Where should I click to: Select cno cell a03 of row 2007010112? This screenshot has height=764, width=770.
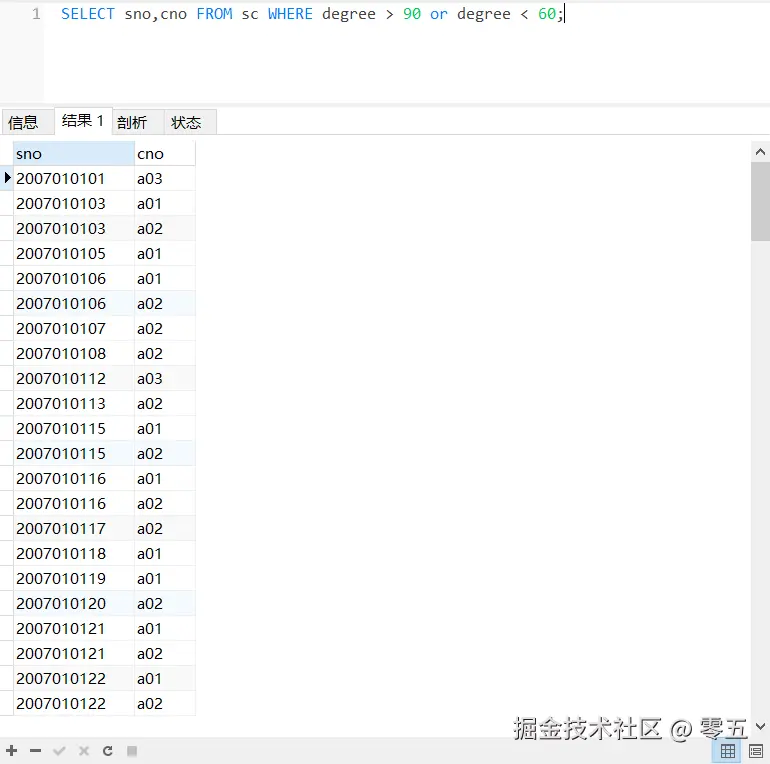165,379
